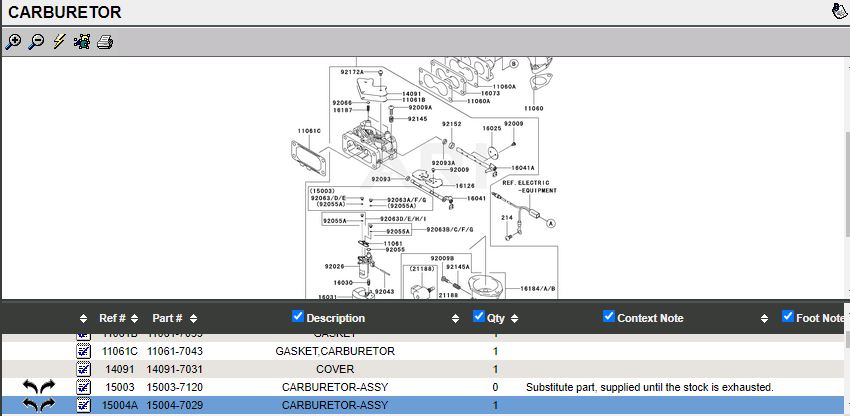
Task: Click the zoom out magnifier icon
Action: (x=36, y=42)
